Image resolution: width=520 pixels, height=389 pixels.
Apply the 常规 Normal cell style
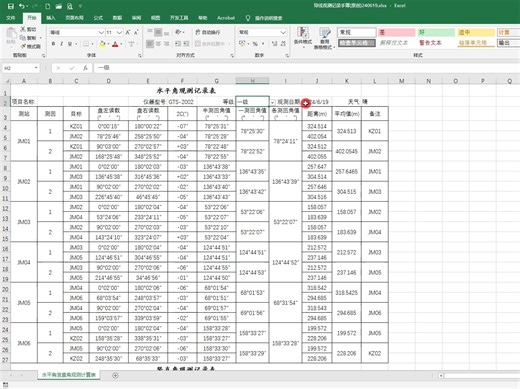pyautogui.click(x=357, y=32)
